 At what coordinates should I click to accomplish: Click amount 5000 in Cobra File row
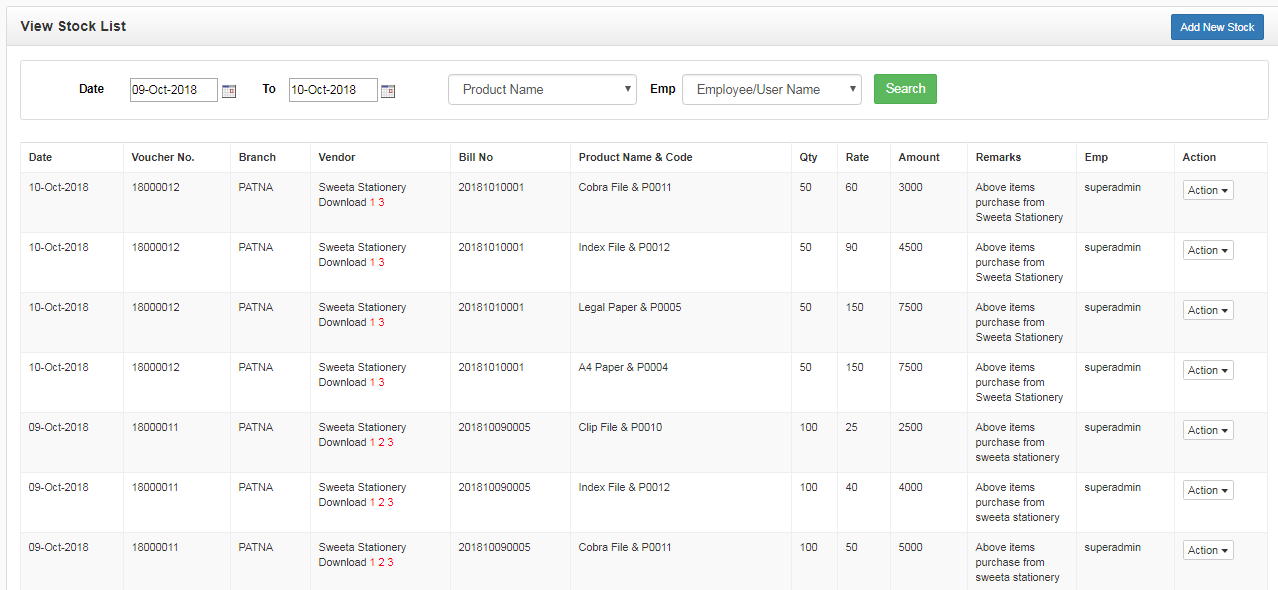(911, 547)
